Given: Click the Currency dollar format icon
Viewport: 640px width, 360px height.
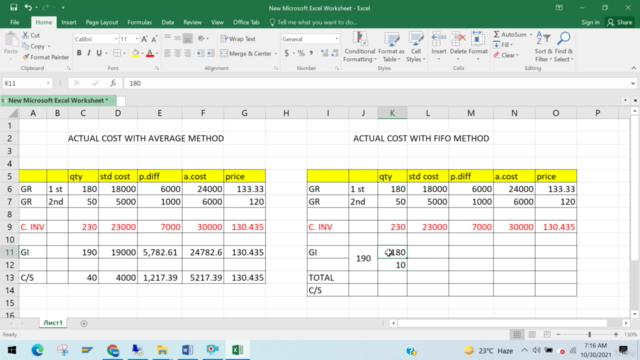Looking at the screenshot, I should pyautogui.click(x=287, y=53).
